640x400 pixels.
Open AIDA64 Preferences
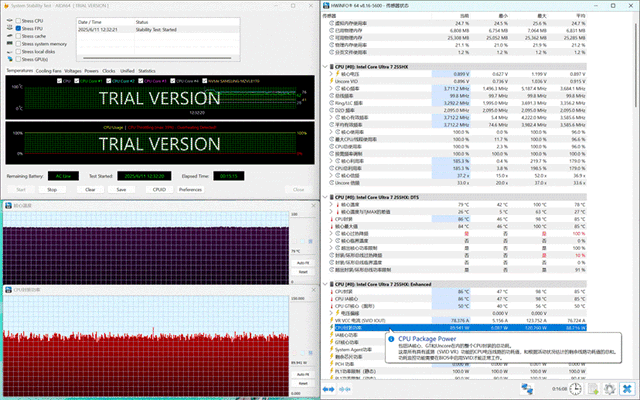coord(190,190)
